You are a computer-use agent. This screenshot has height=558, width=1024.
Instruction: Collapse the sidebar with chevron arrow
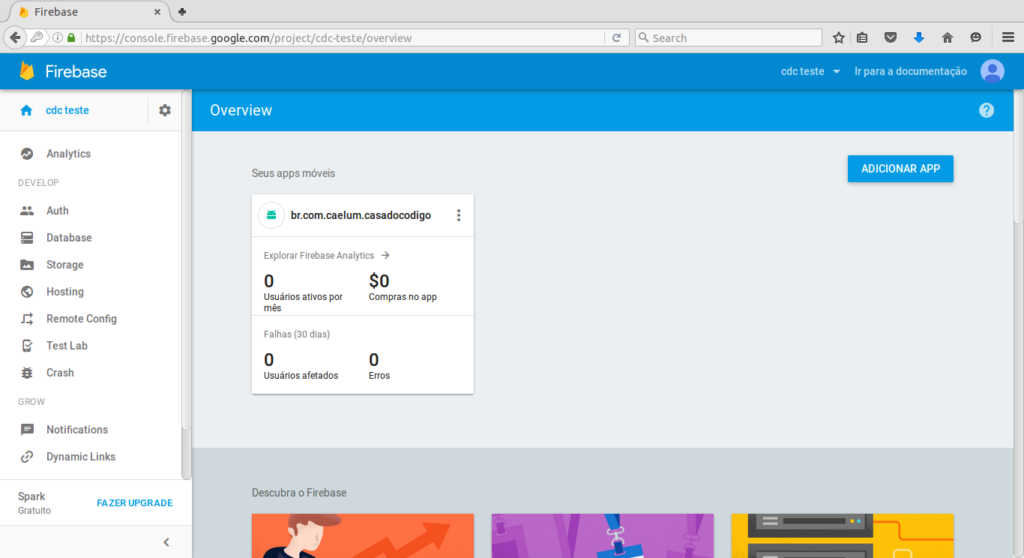[167, 542]
